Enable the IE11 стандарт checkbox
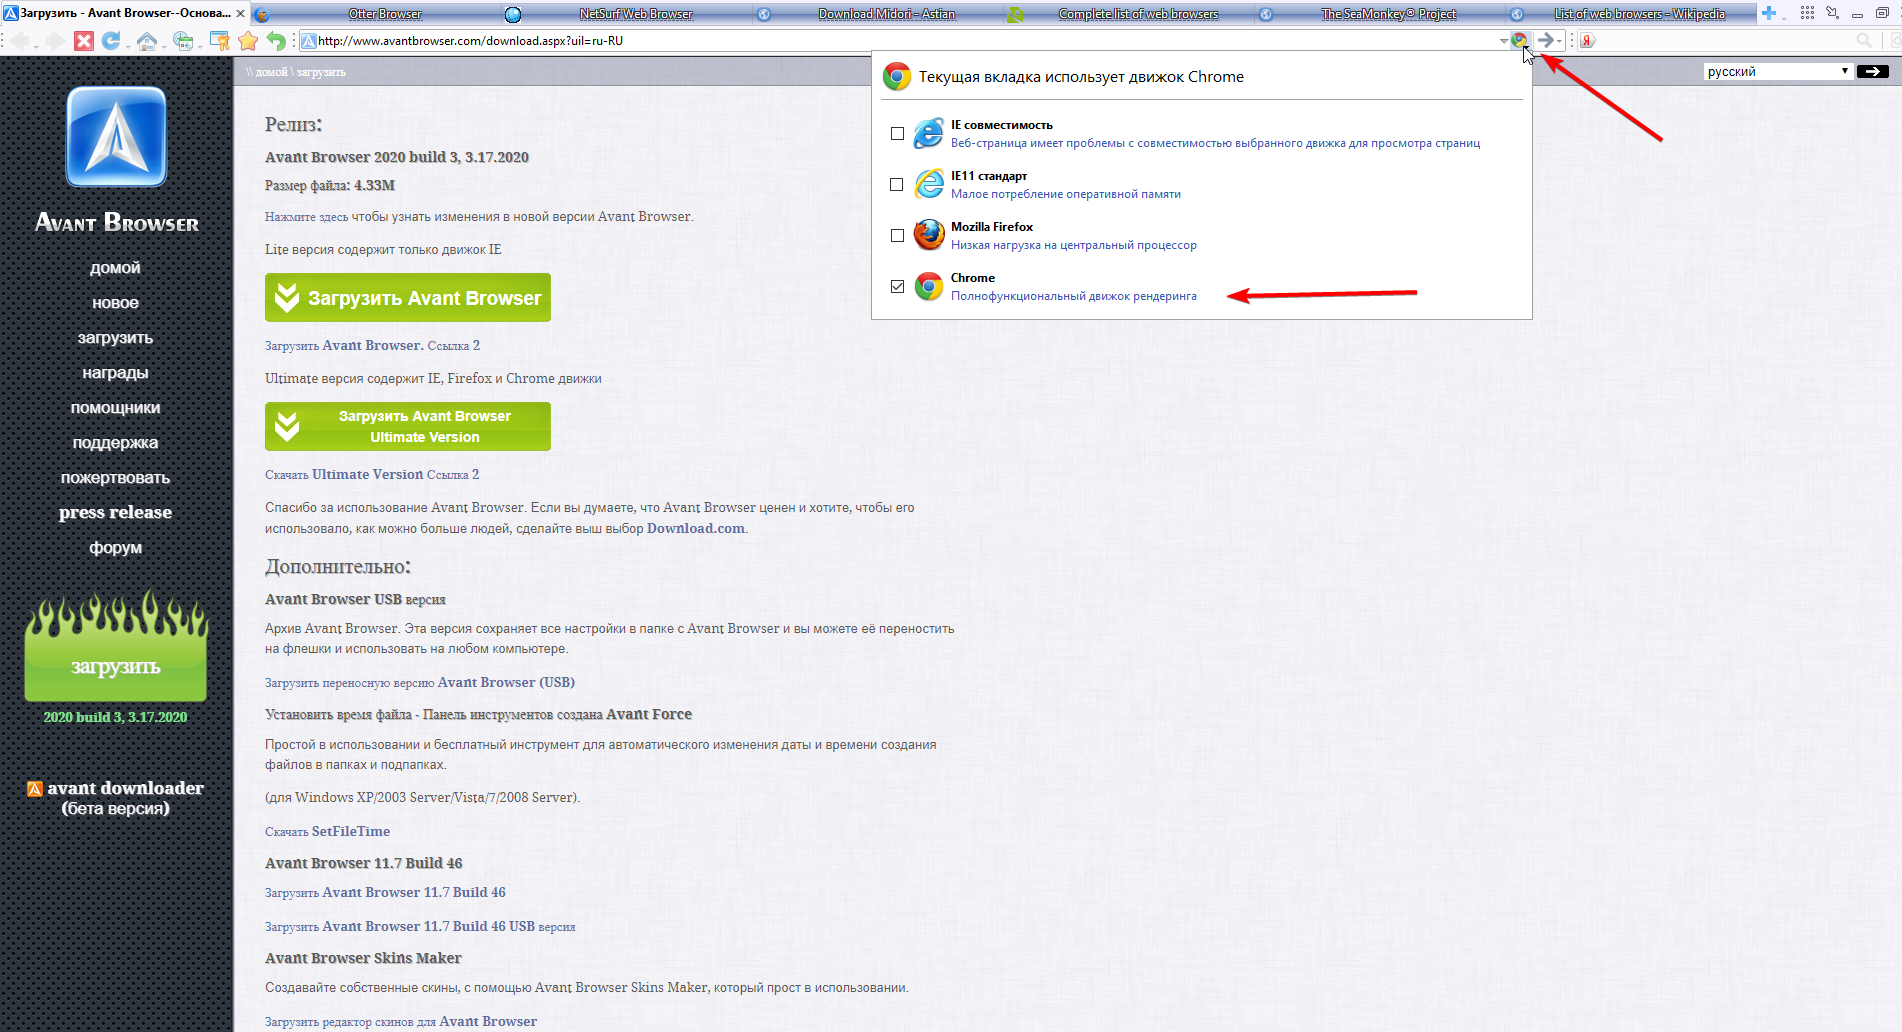This screenshot has height=1032, width=1902. (897, 184)
